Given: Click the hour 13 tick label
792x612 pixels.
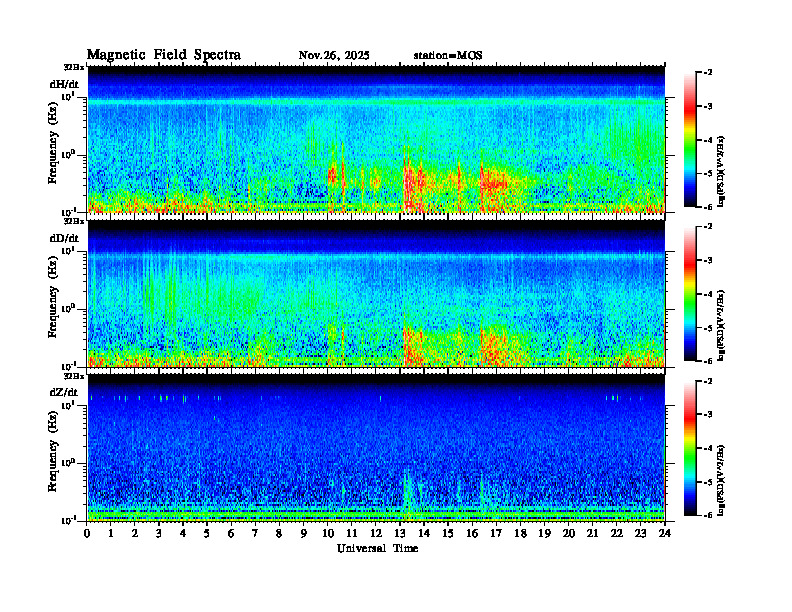Looking at the screenshot, I should pyautogui.click(x=400, y=534).
